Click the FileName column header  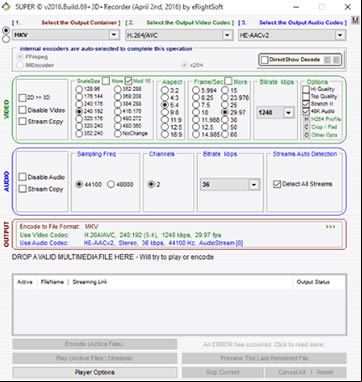pos(52,282)
